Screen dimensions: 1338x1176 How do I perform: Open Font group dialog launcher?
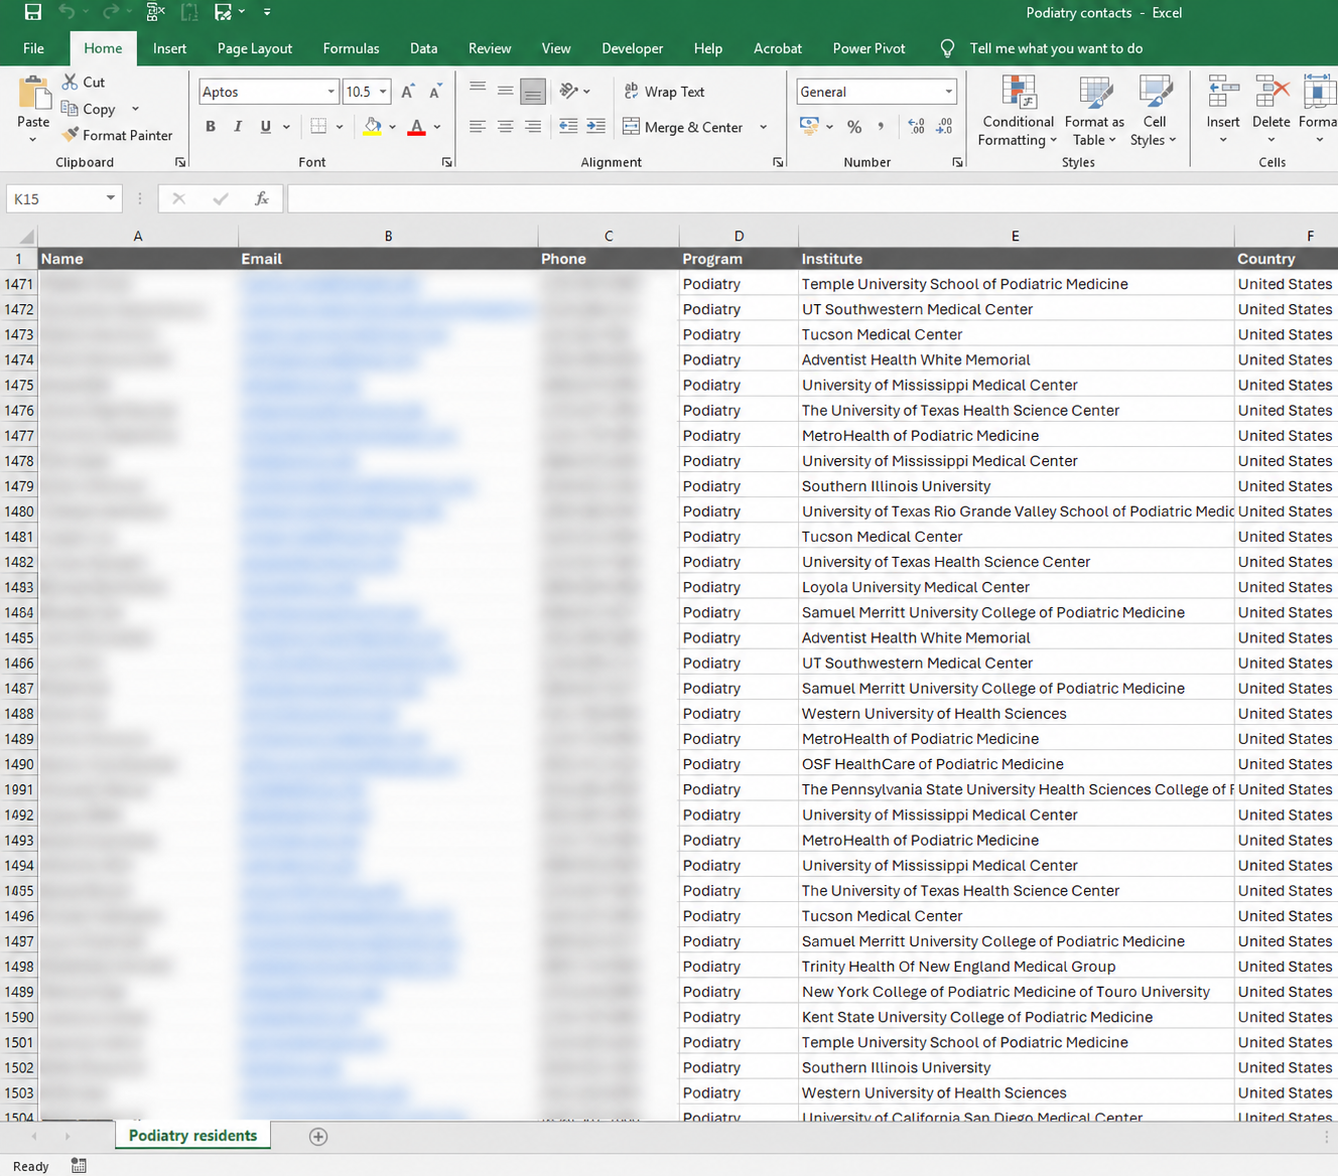[447, 162]
